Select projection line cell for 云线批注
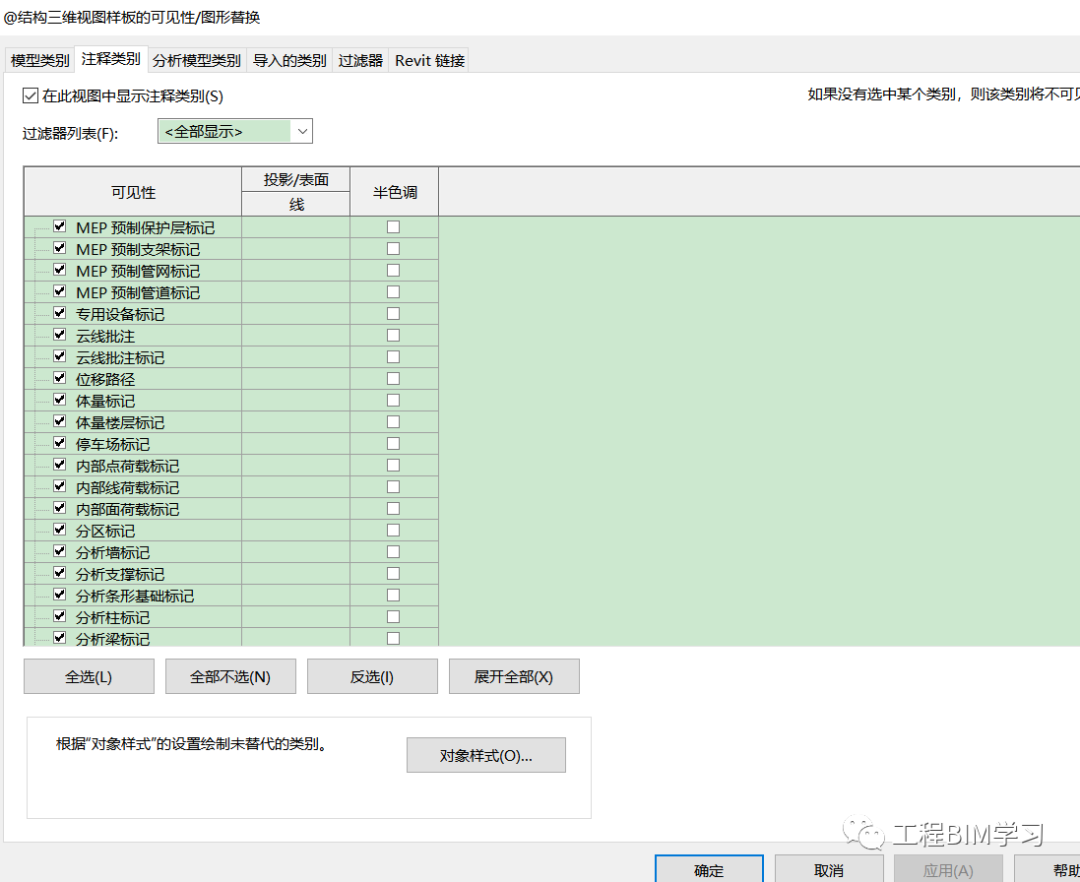The height and width of the screenshot is (882, 1080). (x=295, y=335)
